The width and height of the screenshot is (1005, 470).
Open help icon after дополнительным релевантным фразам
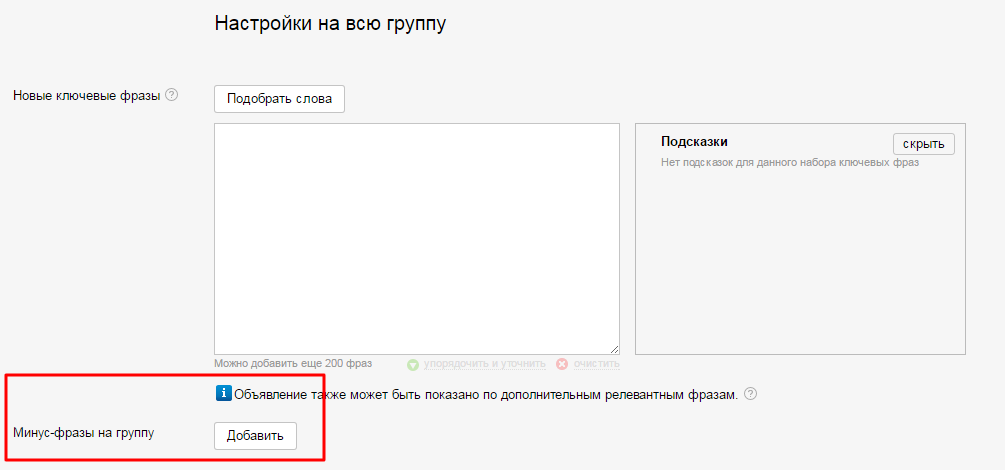(751, 394)
